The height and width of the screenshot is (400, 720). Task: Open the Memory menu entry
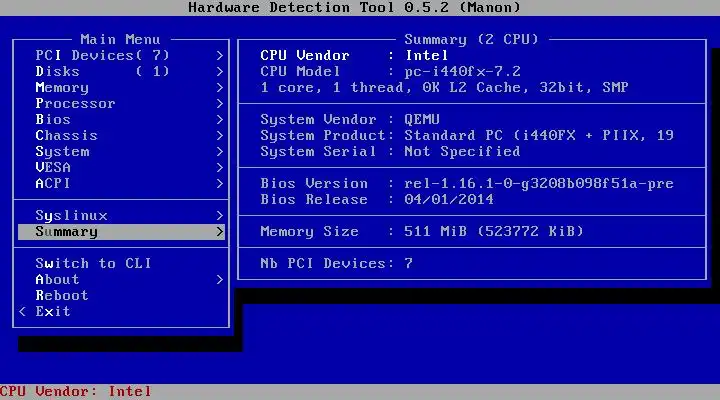(121, 88)
